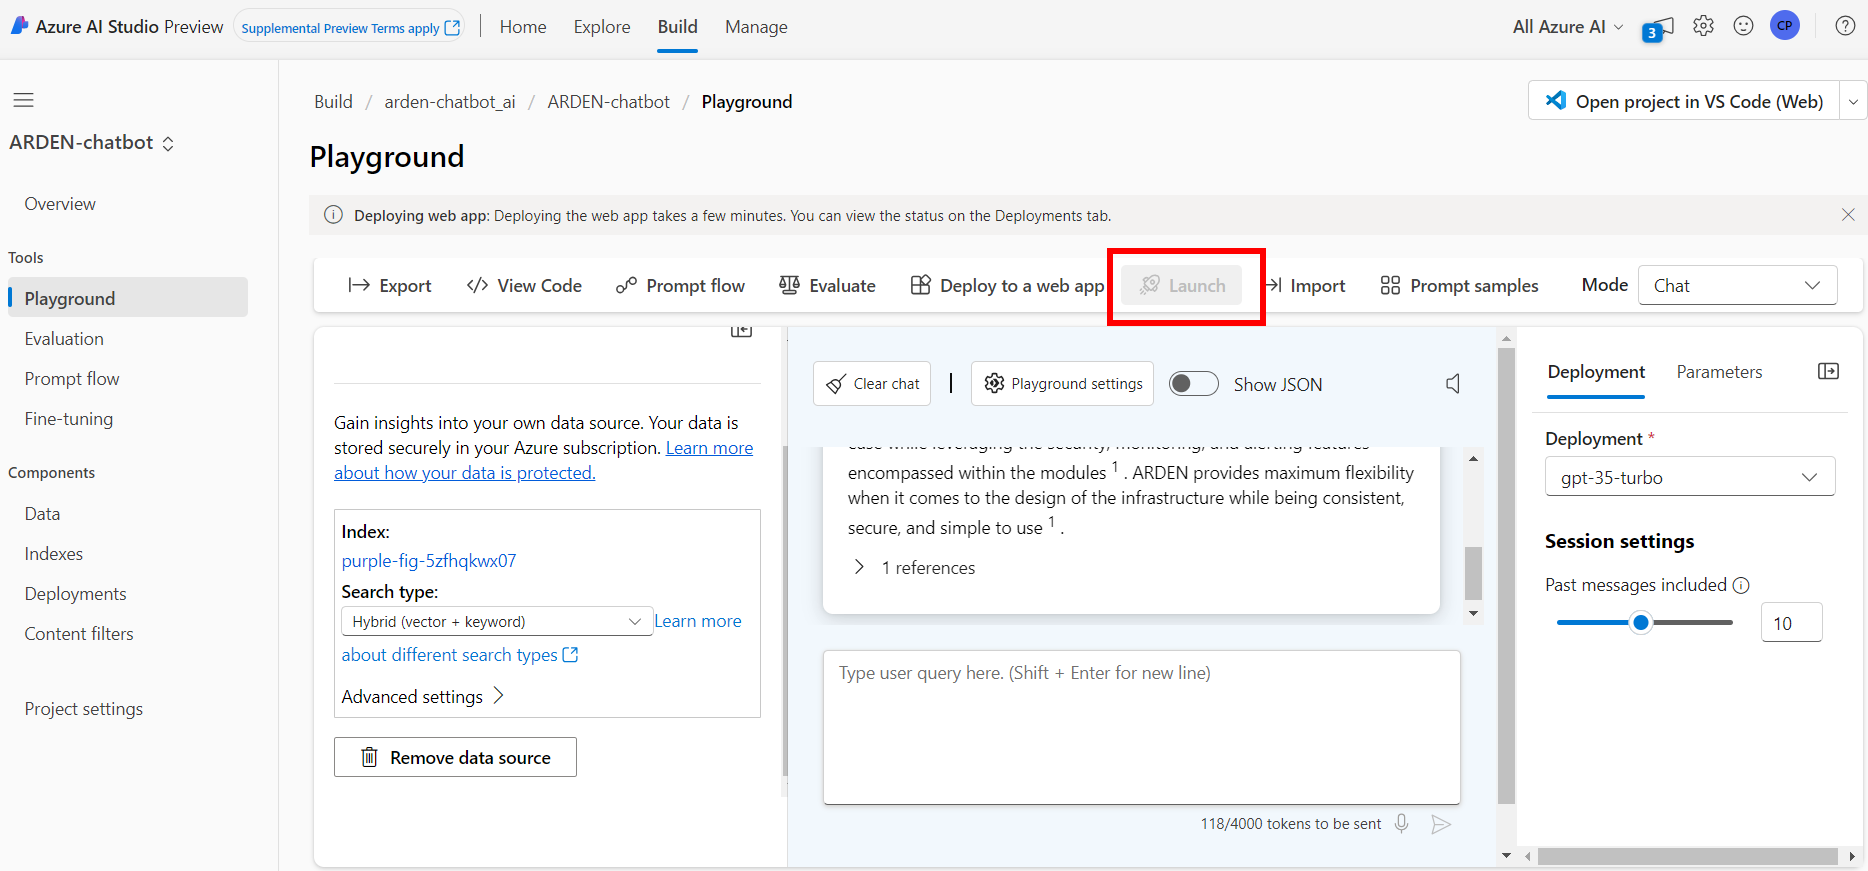Click the Launch toolbar button
The height and width of the screenshot is (871, 1868).
(x=1182, y=286)
